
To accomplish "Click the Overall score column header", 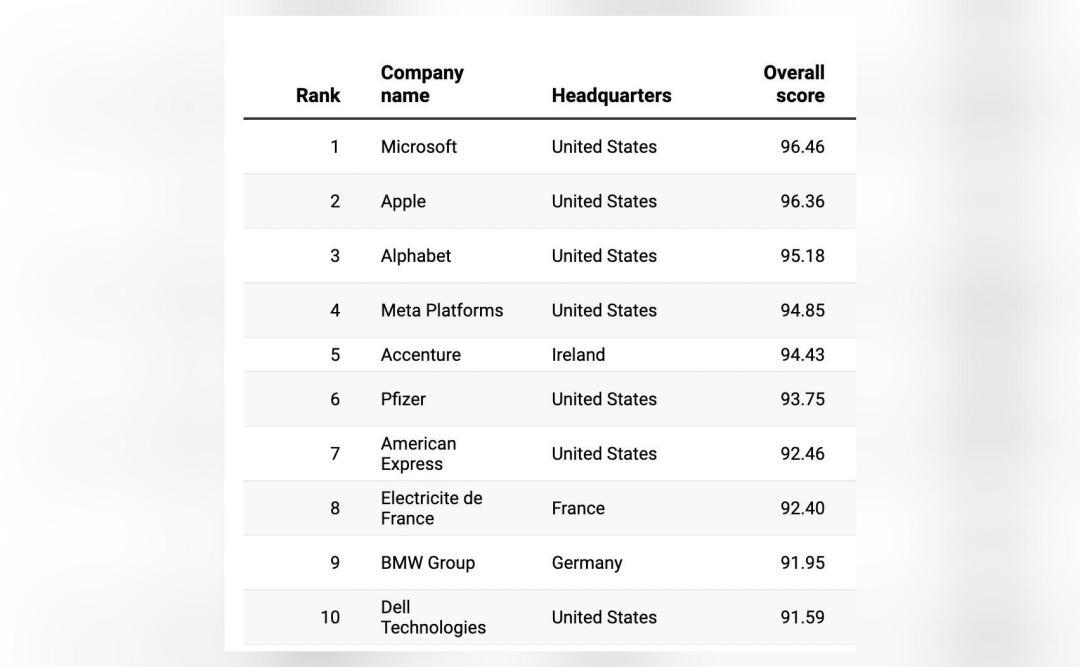I will (793, 84).
